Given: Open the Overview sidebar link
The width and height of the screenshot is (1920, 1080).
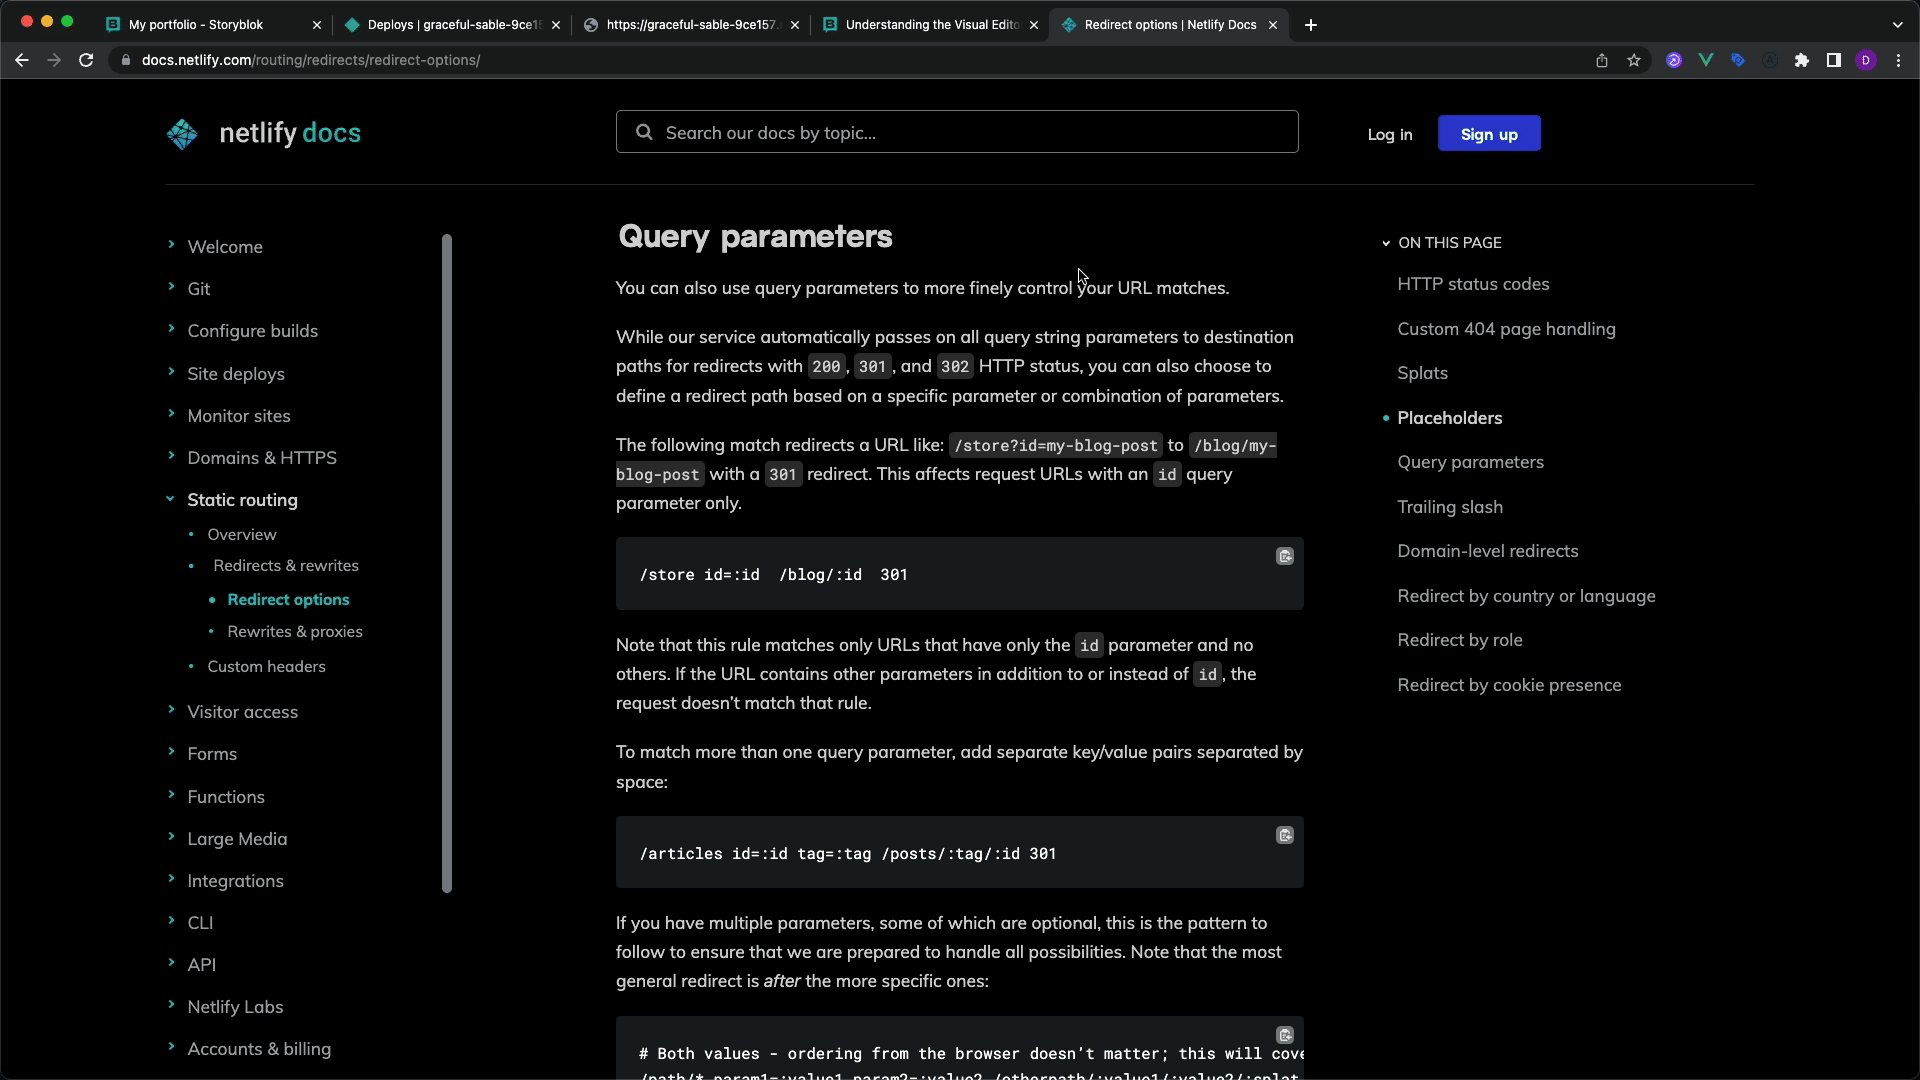Looking at the screenshot, I should tap(242, 535).
